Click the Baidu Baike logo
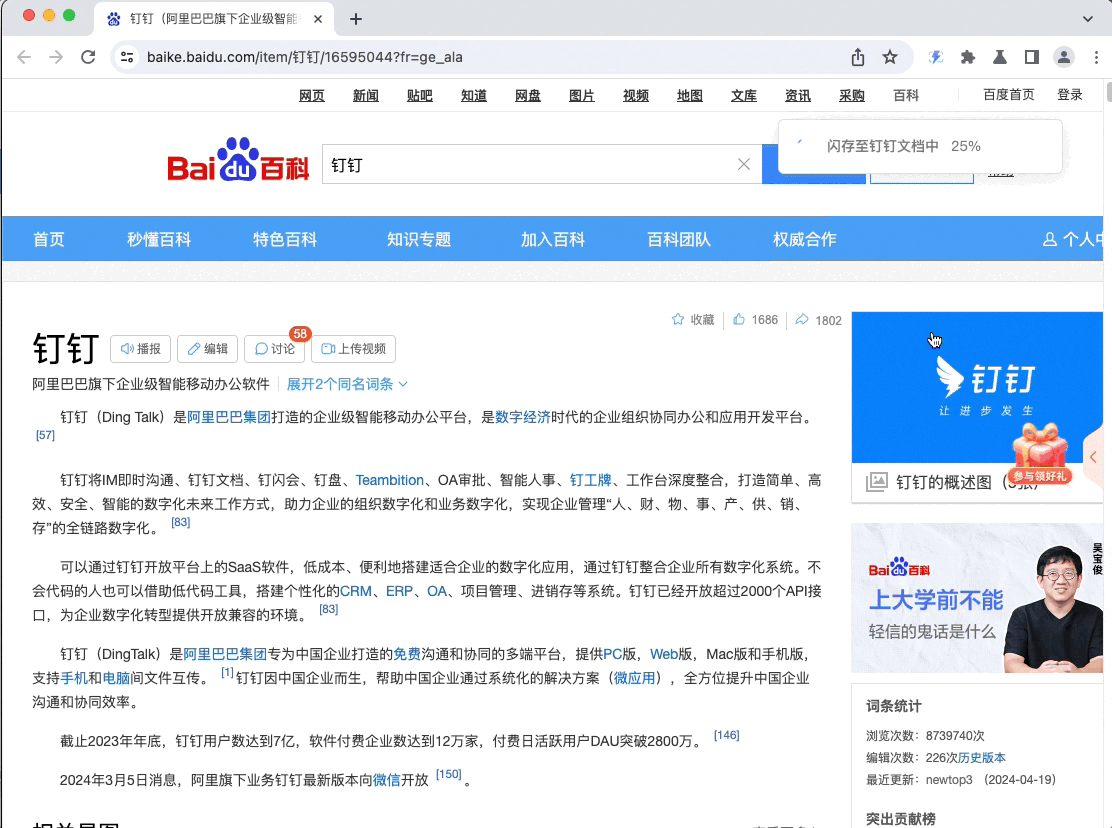The width and height of the screenshot is (1112, 828). point(238,160)
